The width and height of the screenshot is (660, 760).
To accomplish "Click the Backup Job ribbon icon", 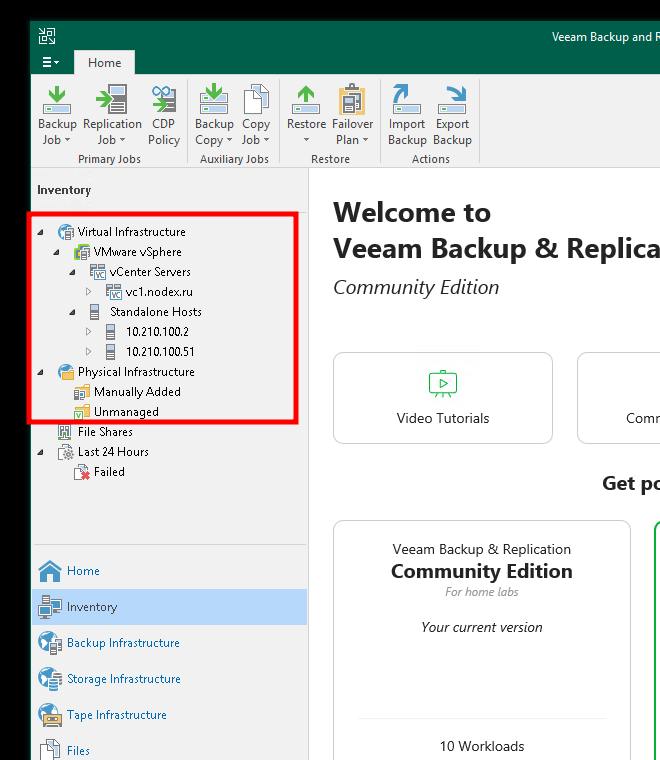I will (57, 100).
